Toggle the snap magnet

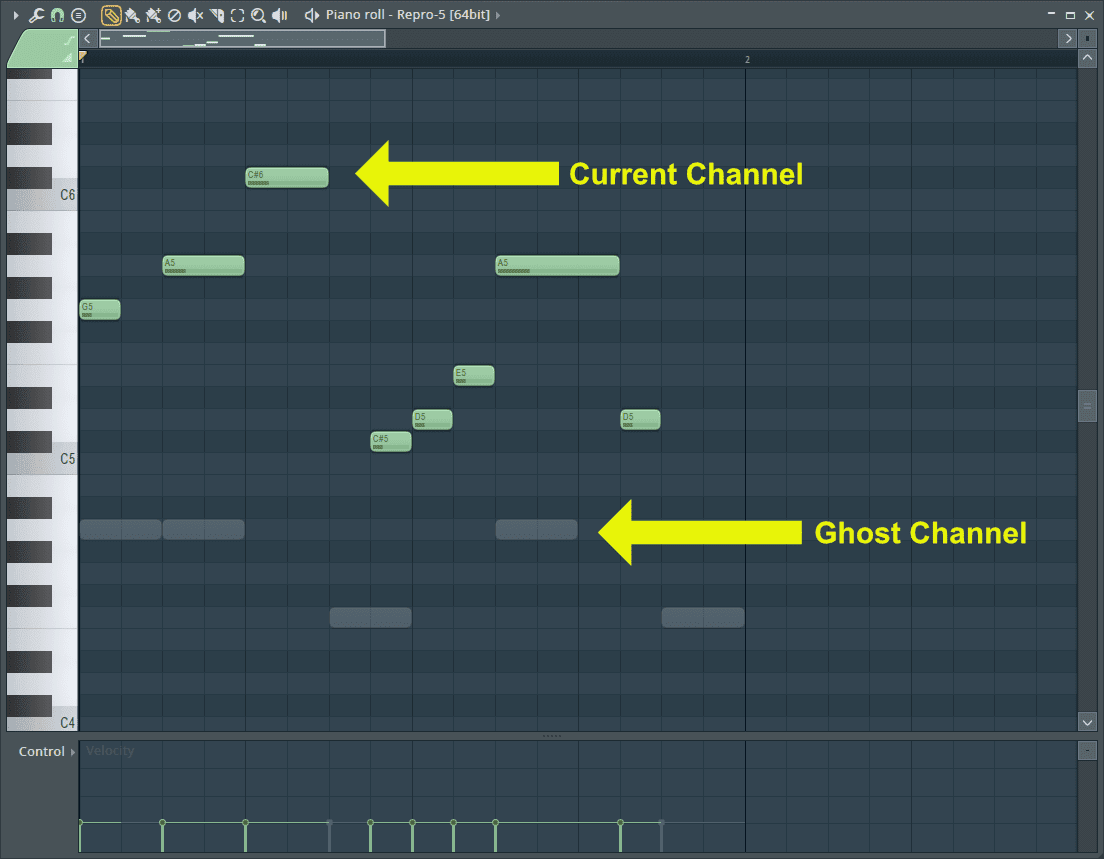(56, 15)
